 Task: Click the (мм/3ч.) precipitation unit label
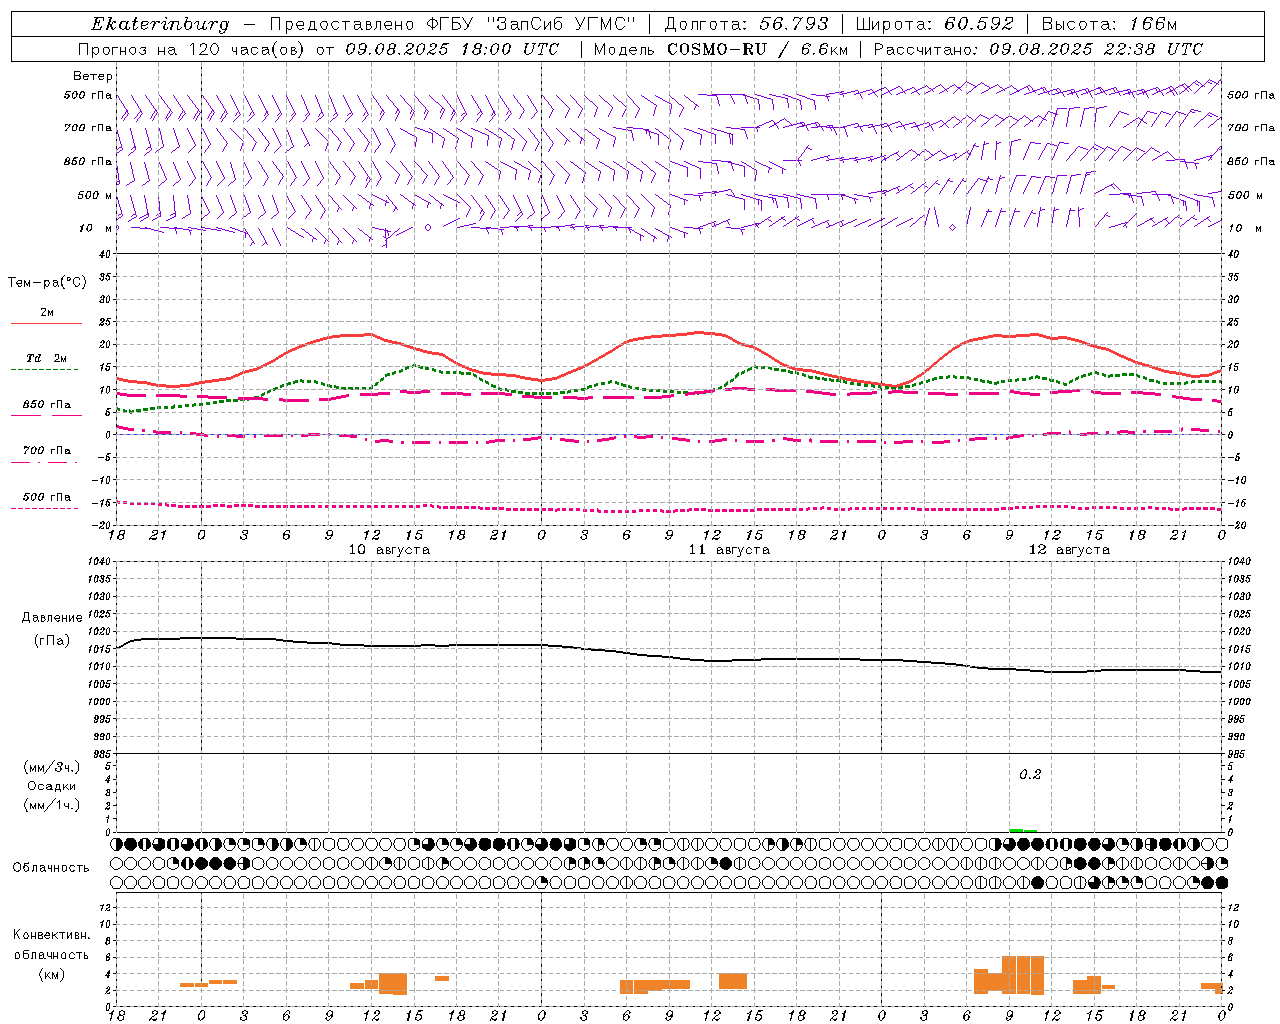[x=52, y=767]
